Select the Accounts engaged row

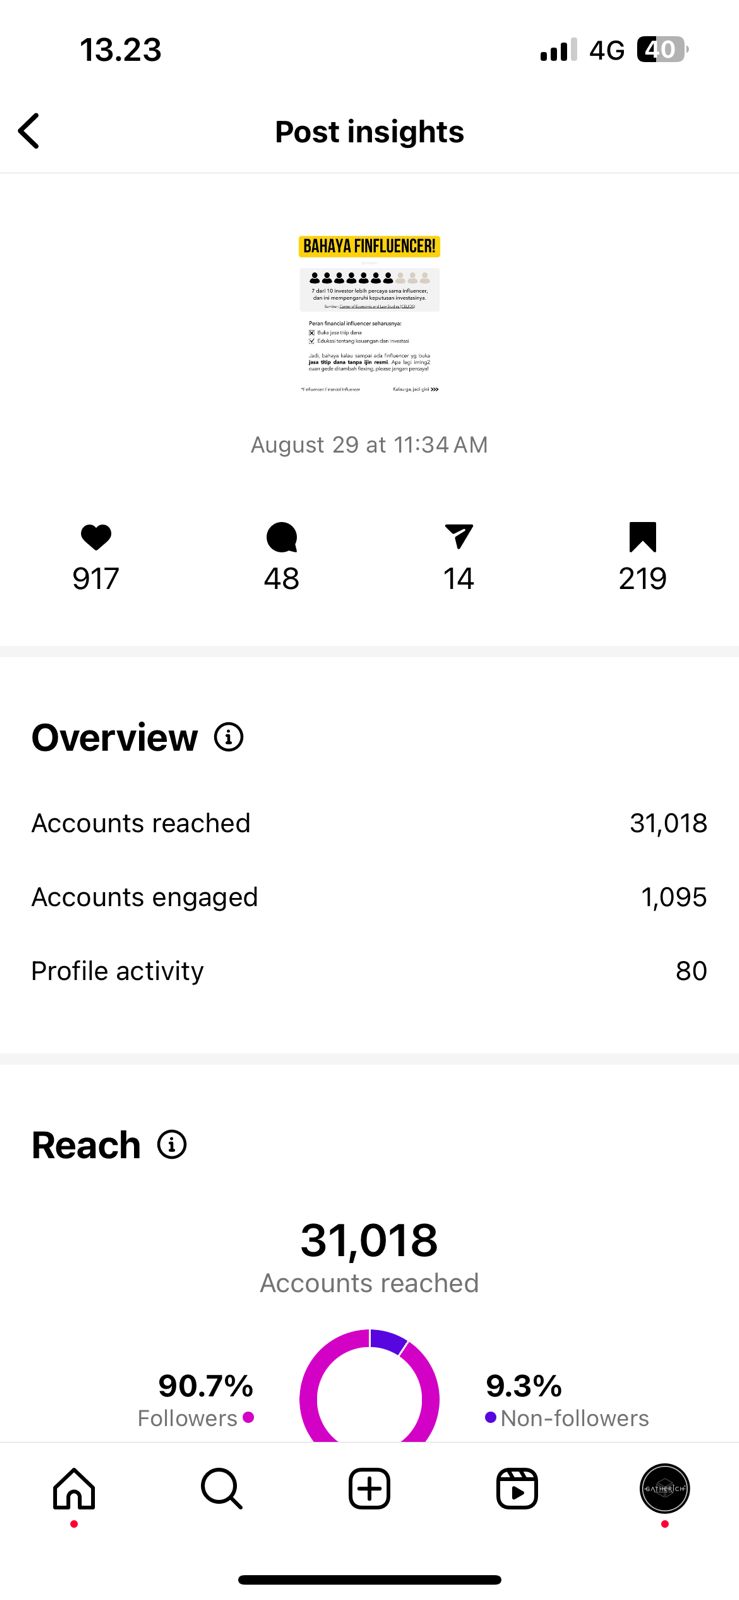click(369, 897)
